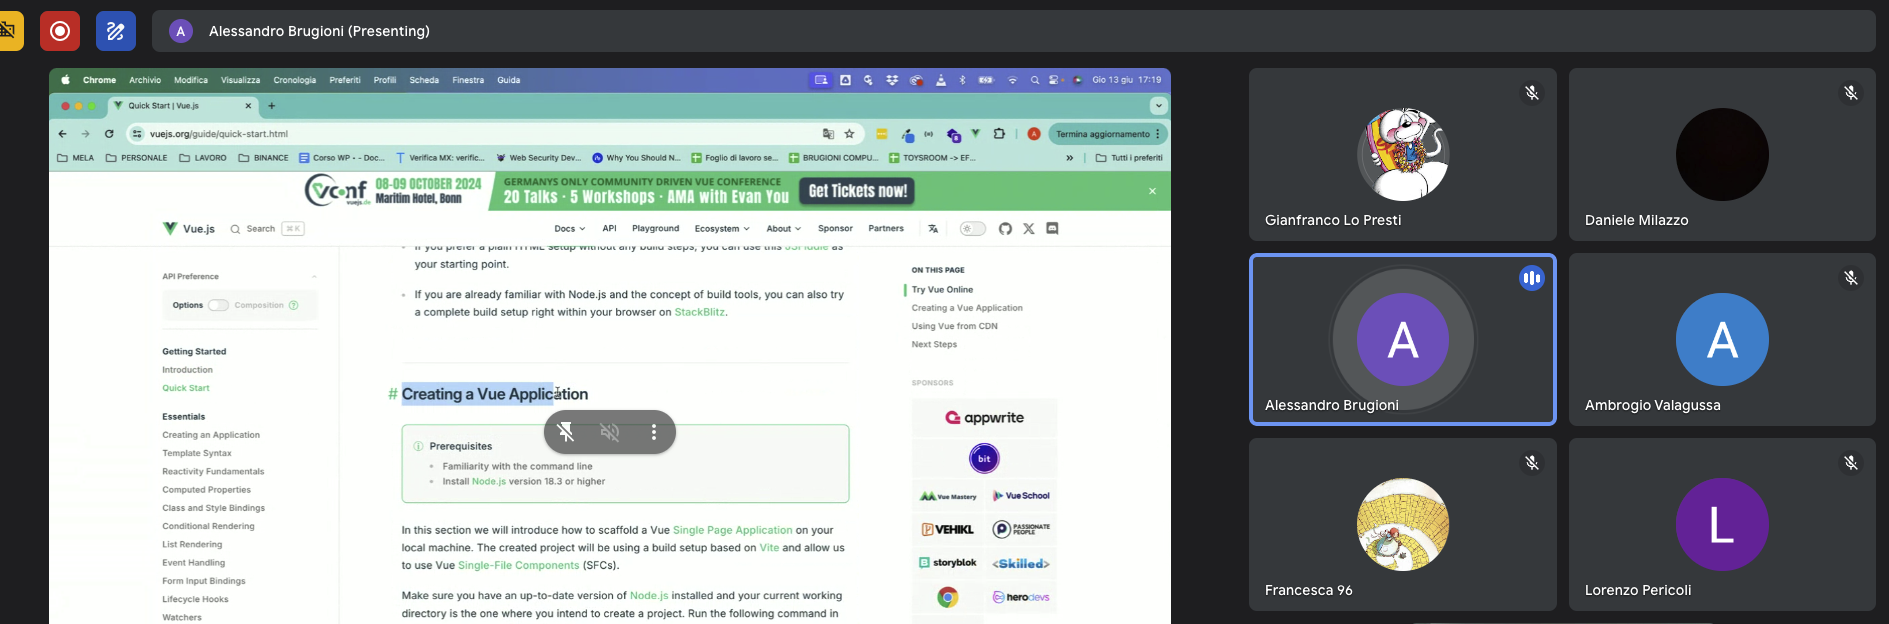
Task: Click the yellow camera-off icon at top left
Action: click(x=10, y=31)
